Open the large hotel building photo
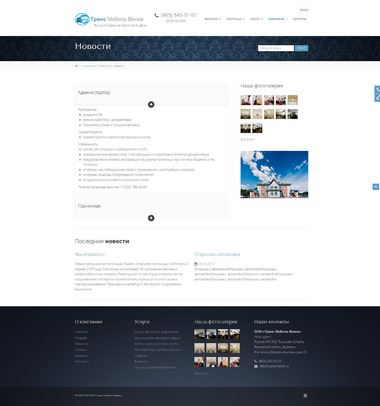This screenshot has height=406, width=380. coord(274,174)
